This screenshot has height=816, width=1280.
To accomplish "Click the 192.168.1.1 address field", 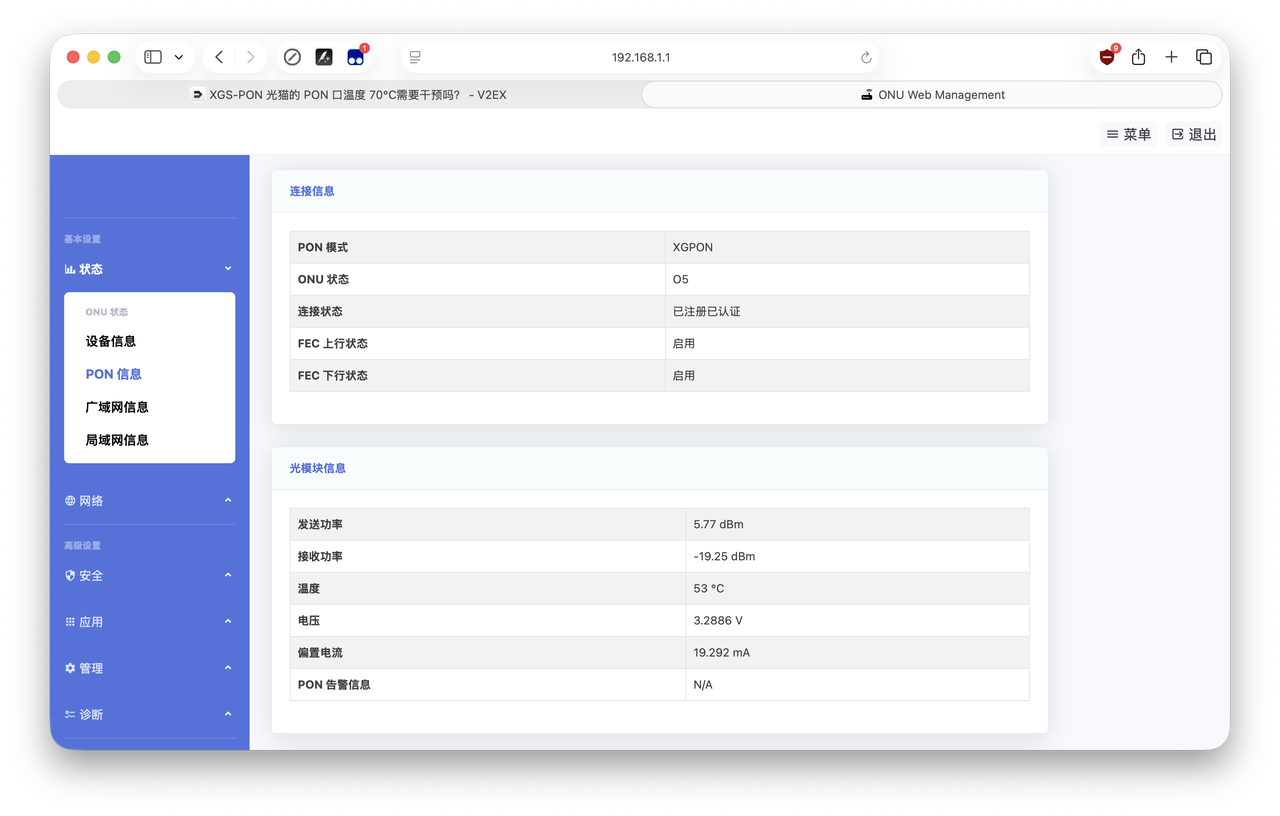I will pos(641,57).
